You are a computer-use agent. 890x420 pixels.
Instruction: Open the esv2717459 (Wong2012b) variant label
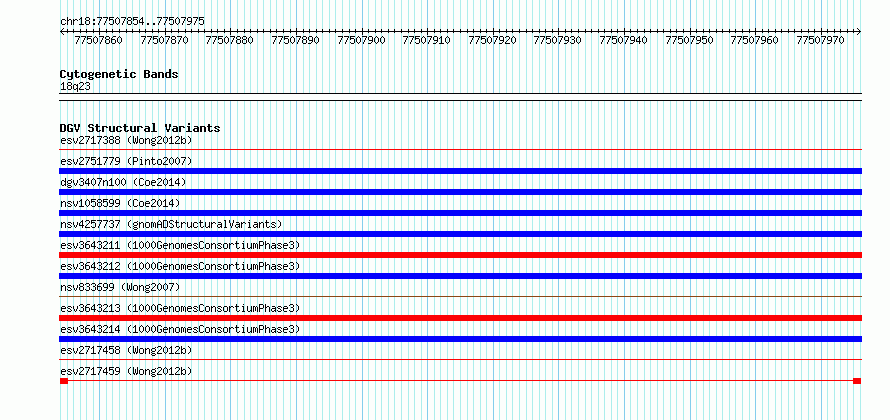126,371
